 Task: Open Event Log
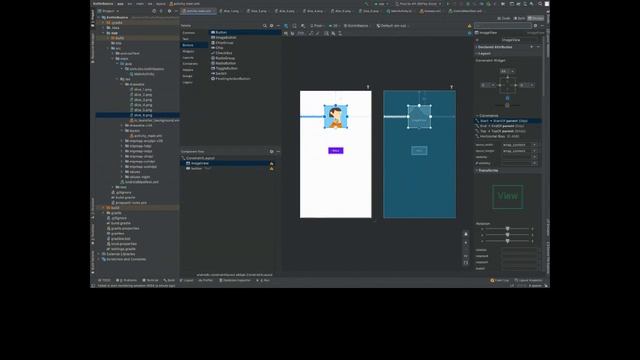[500, 280]
